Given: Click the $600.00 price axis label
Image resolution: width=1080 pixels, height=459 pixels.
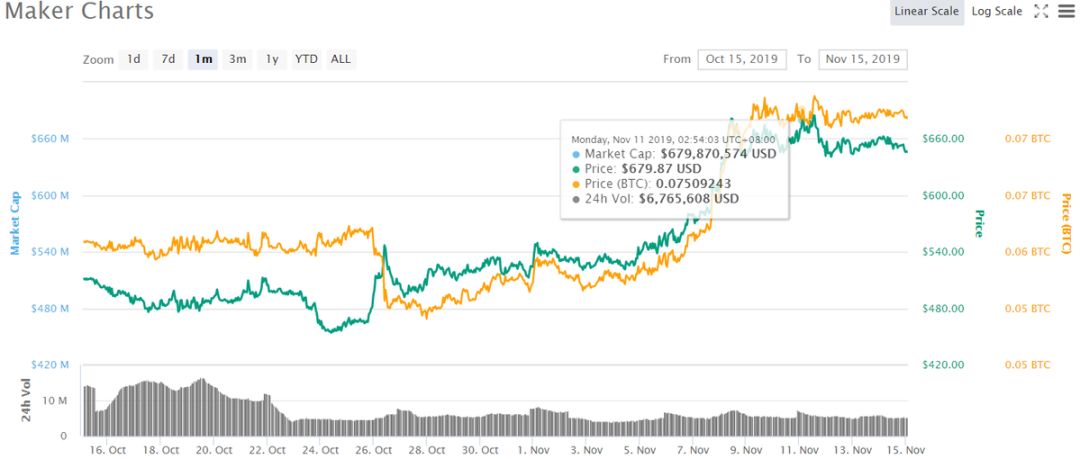Looking at the screenshot, I should (943, 196).
